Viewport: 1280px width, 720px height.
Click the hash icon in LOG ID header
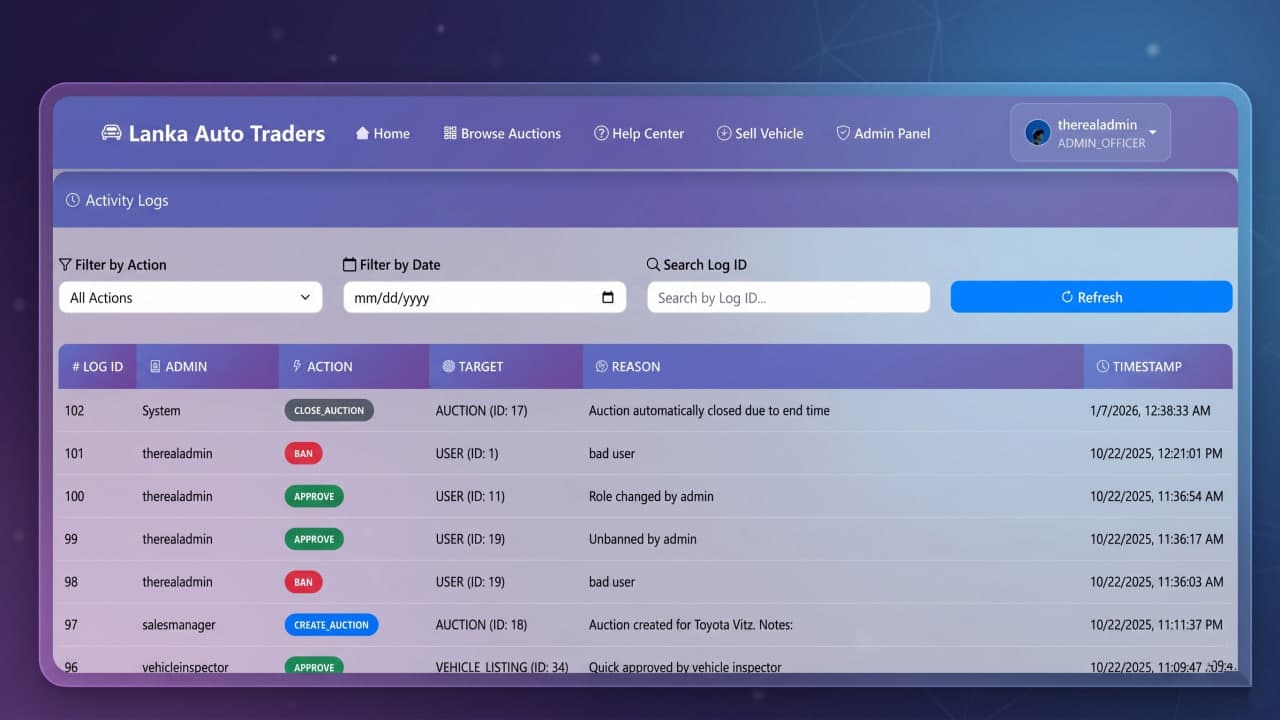[76, 367]
